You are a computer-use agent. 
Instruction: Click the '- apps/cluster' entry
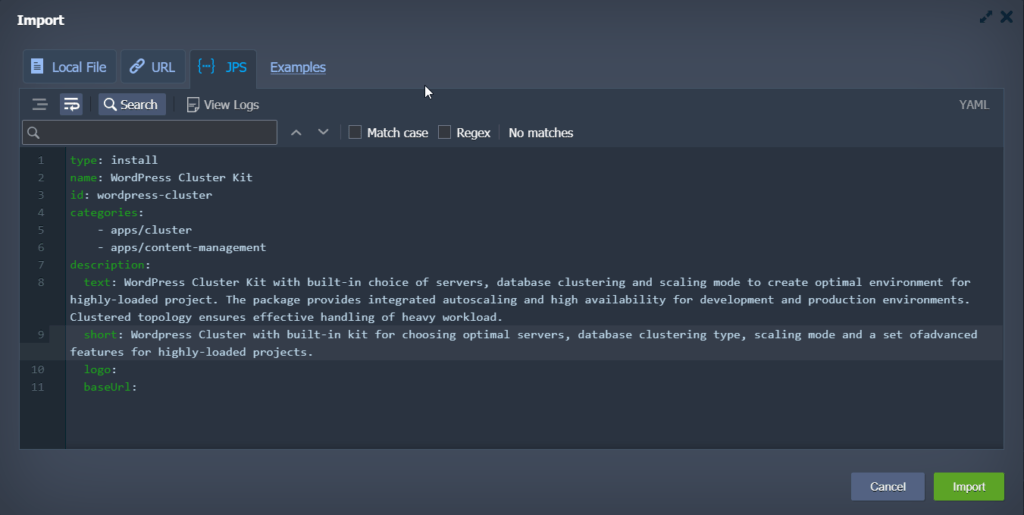pos(144,230)
